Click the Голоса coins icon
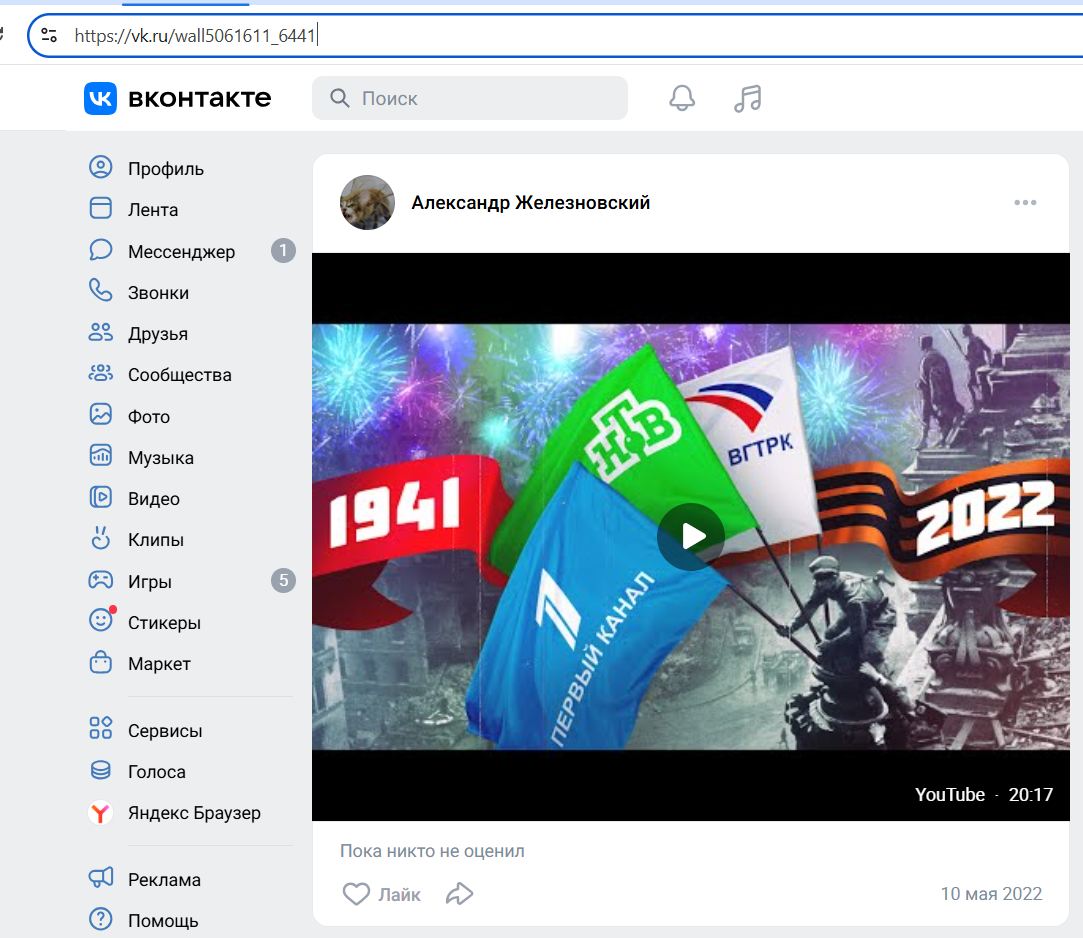This screenshot has height=938, width=1083. coord(101,769)
